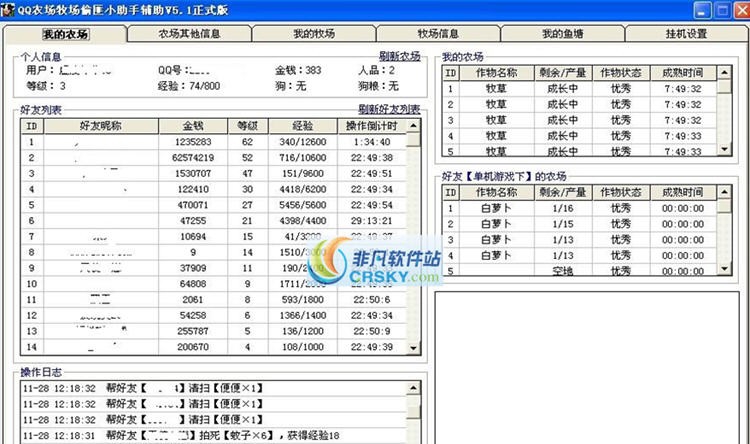The image size is (750, 444).
Task: Select friend row with money 10694
Action: [214, 237]
